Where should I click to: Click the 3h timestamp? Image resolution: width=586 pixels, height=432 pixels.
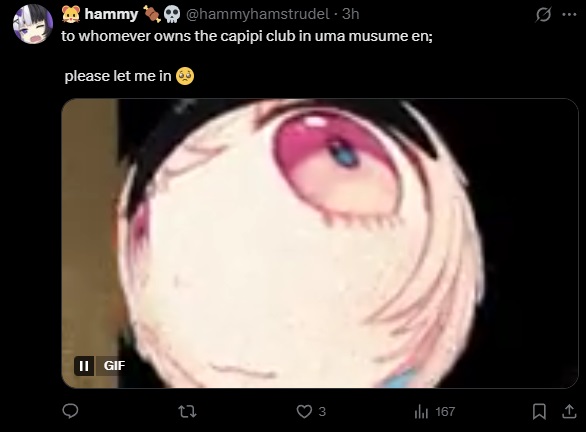pyautogui.click(x=351, y=14)
